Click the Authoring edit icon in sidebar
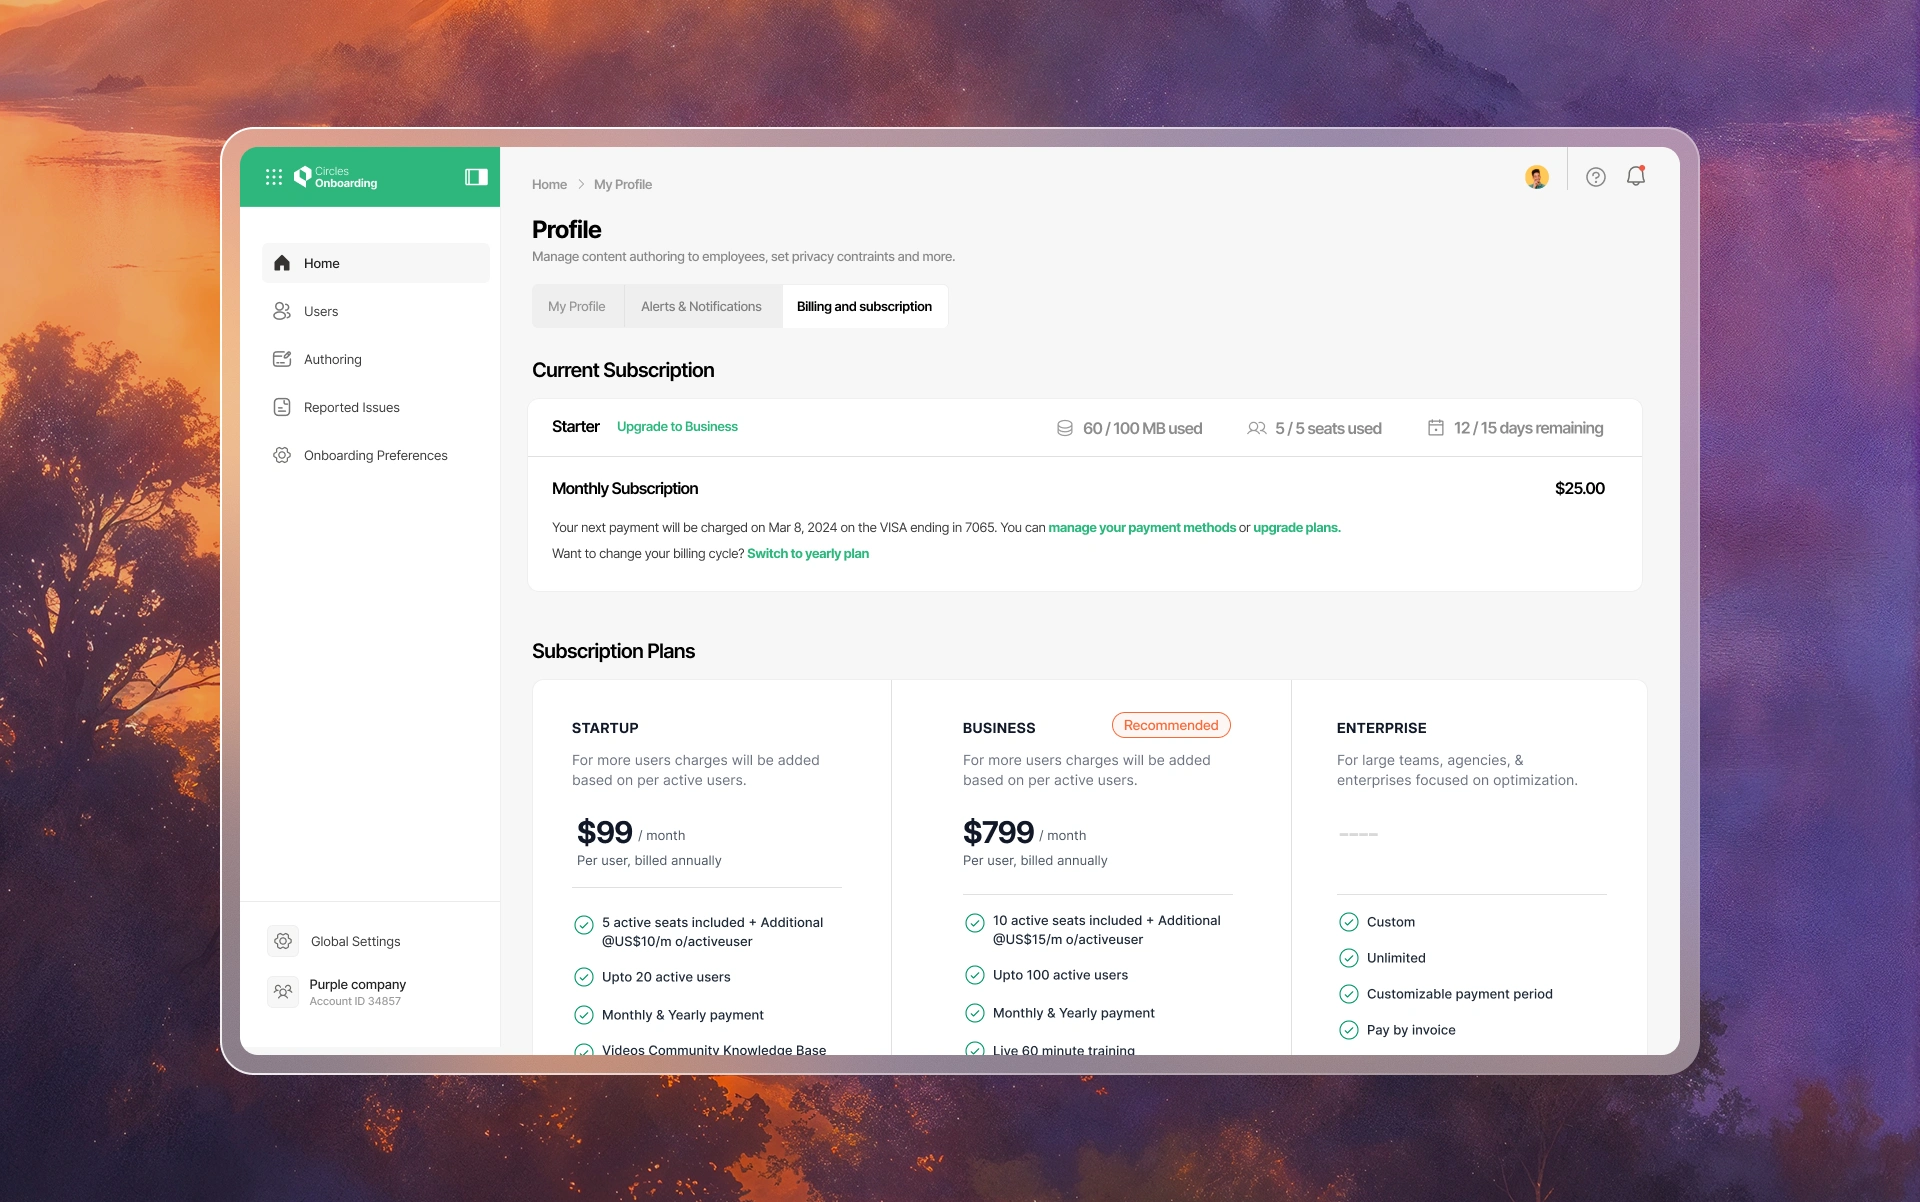The image size is (1920, 1202). pos(282,359)
